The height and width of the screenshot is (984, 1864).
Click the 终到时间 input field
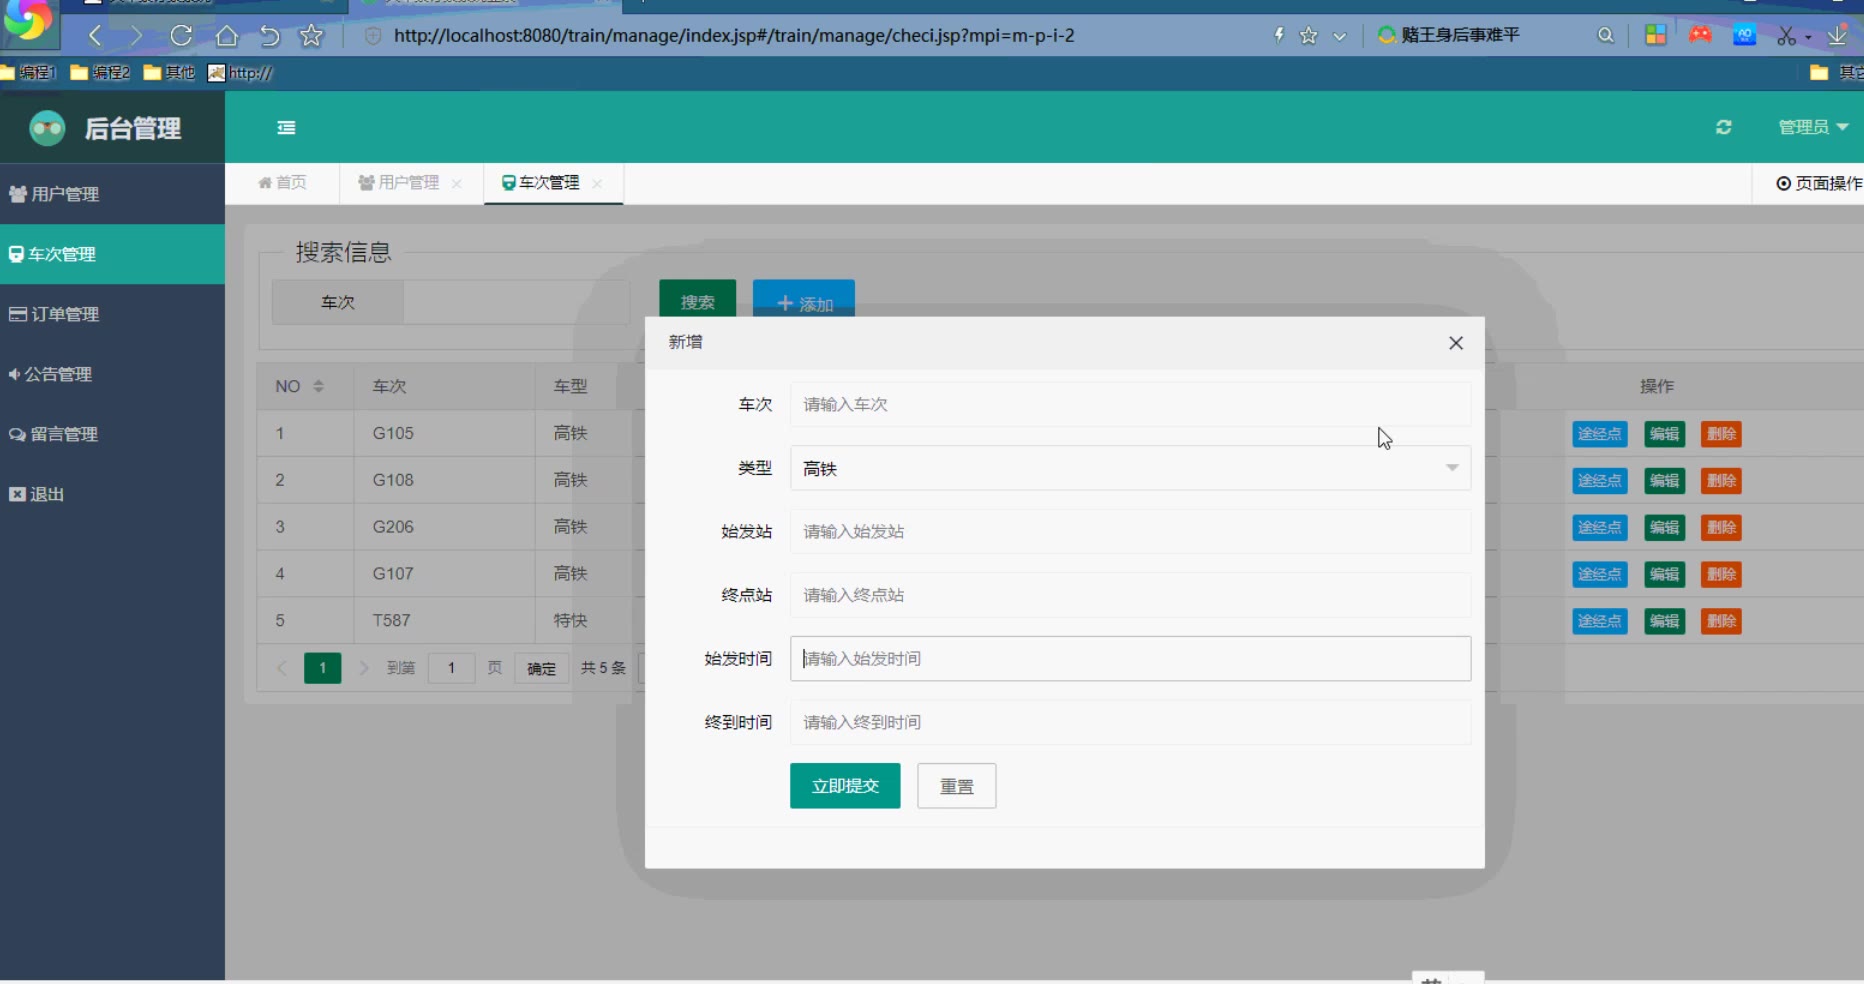click(1130, 722)
